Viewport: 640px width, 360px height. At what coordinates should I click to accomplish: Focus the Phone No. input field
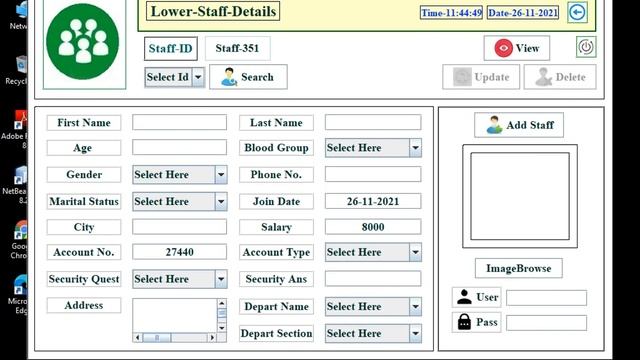coord(373,174)
